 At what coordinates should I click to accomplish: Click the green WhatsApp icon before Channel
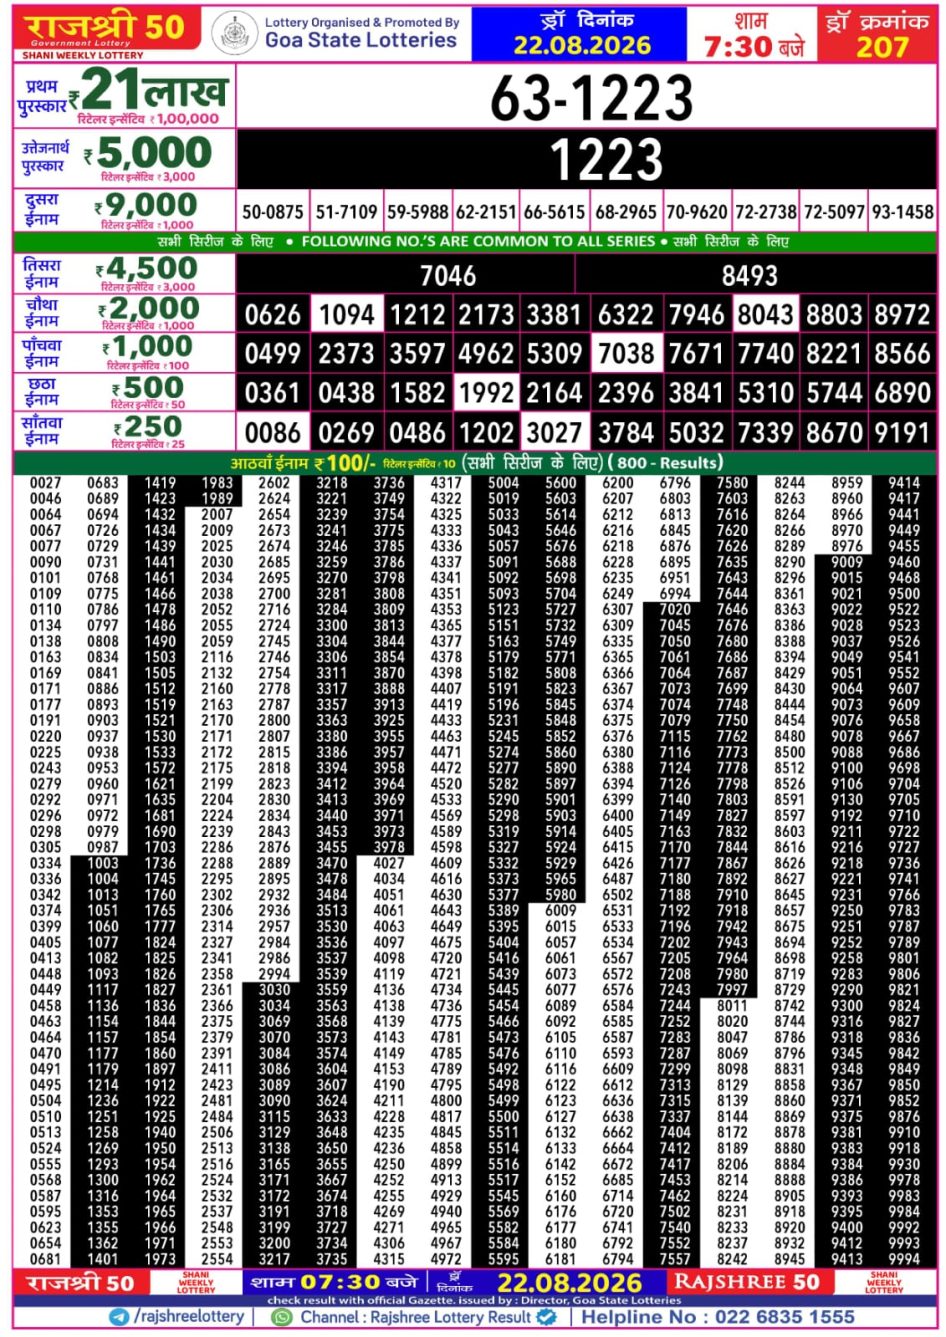pyautogui.click(x=282, y=1317)
